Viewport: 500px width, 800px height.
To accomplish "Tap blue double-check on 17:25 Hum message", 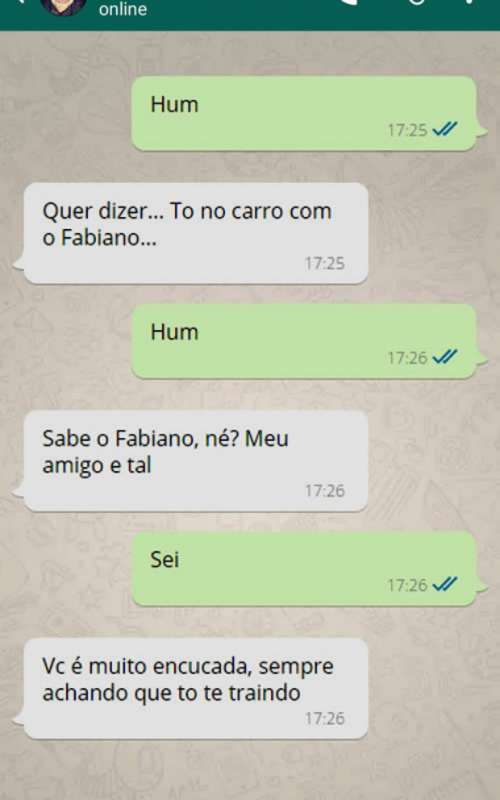I will 444,130.
